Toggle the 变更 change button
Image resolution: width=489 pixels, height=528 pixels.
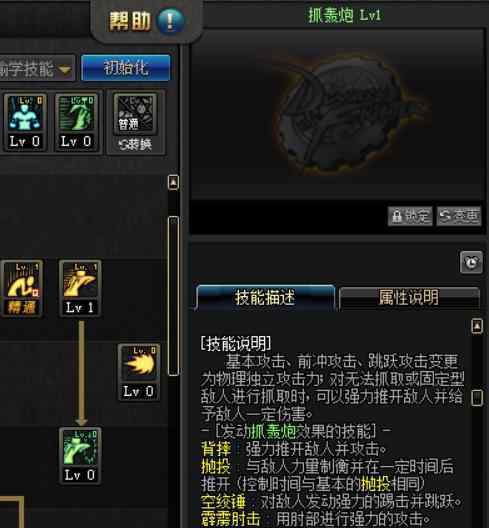pos(459,216)
